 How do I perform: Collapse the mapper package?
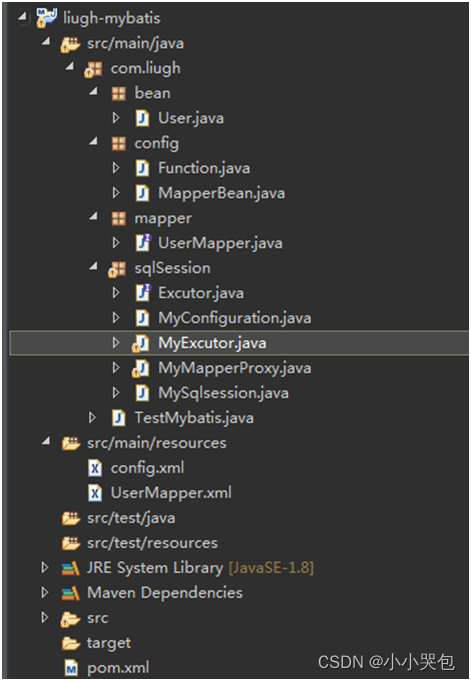click(x=93, y=216)
